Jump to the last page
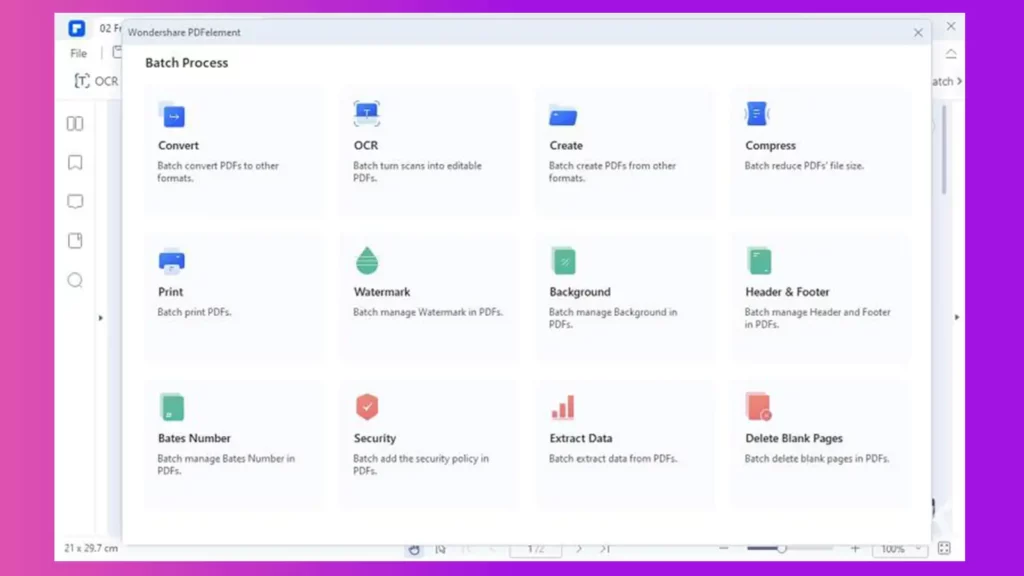This screenshot has height=576, width=1024. tap(605, 549)
